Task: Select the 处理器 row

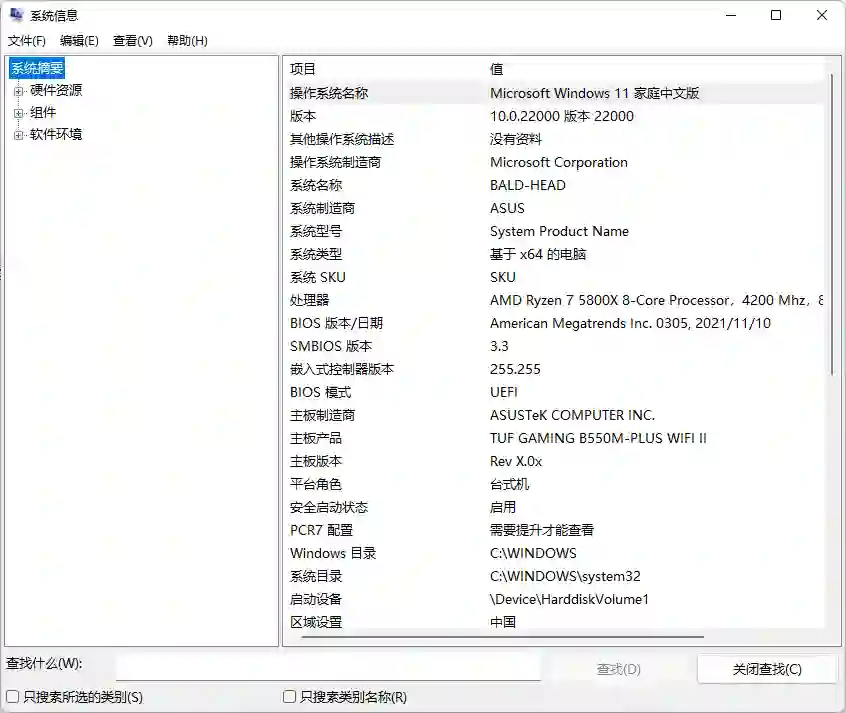Action: tap(554, 300)
